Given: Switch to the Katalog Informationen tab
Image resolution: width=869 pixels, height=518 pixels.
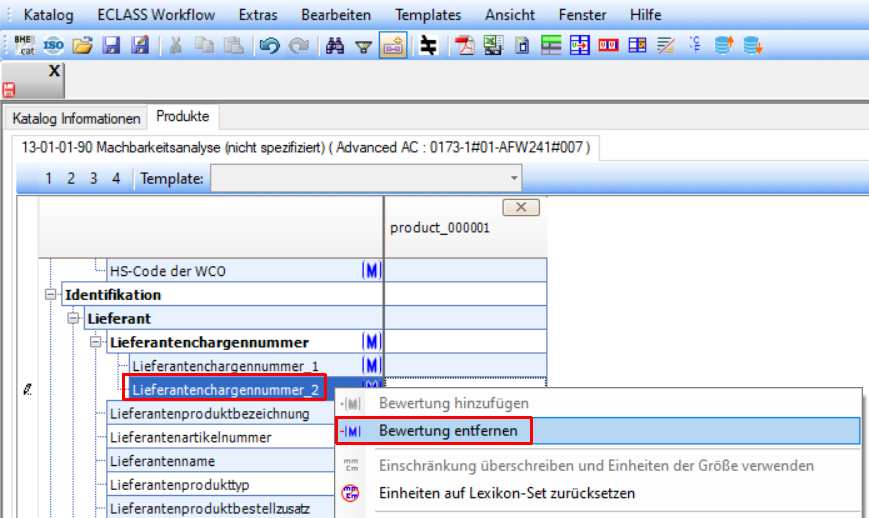Looking at the screenshot, I should [x=76, y=119].
